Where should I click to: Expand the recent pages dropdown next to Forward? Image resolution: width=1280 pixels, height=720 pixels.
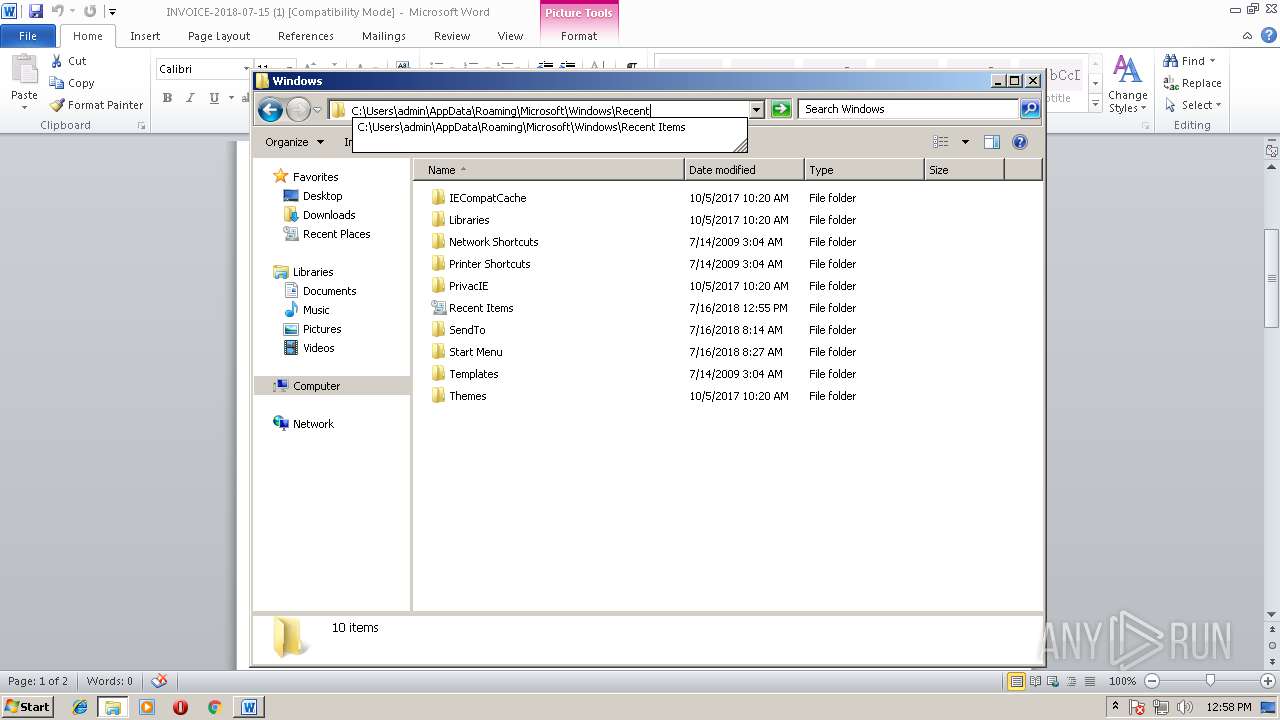[318, 110]
